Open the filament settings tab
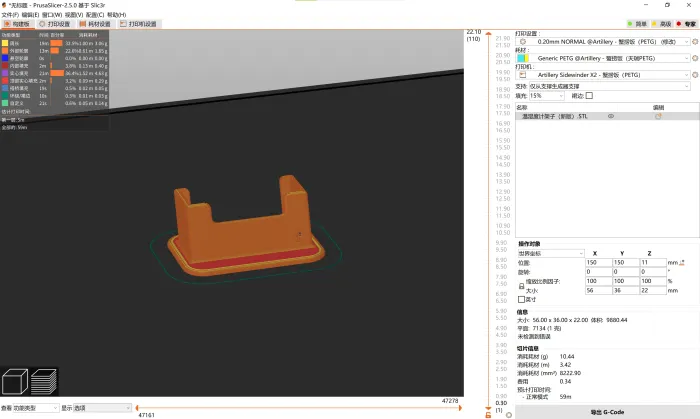The width and height of the screenshot is (700, 419). point(95,24)
